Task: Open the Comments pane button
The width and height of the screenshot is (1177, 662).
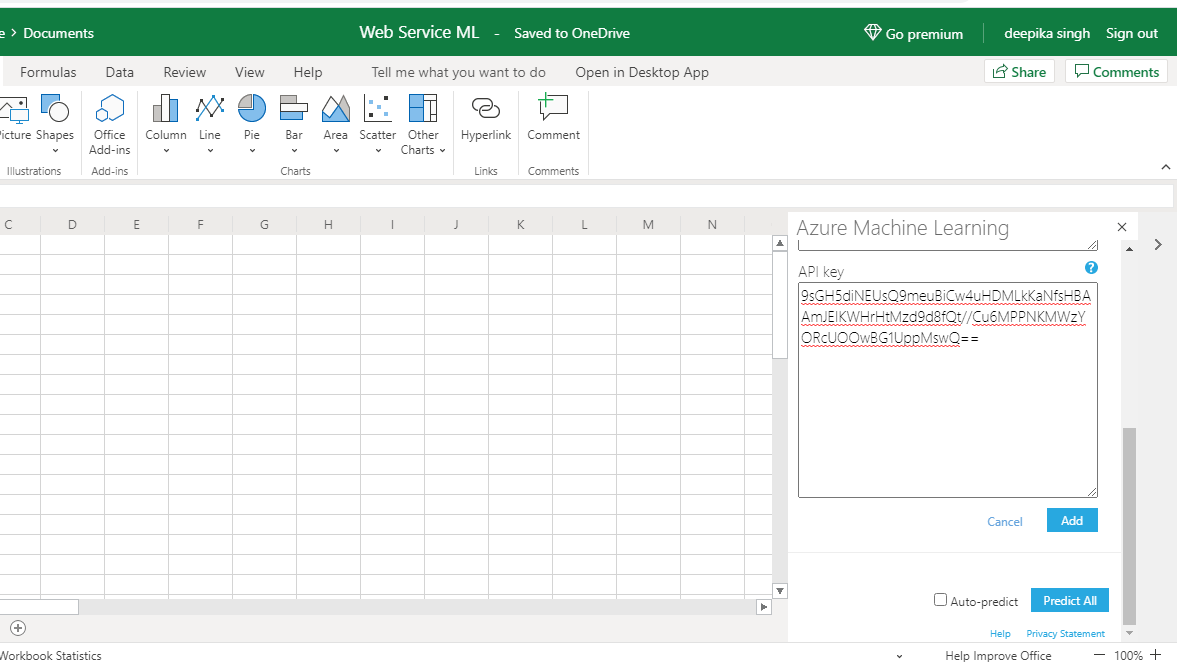Action: 1117,71
